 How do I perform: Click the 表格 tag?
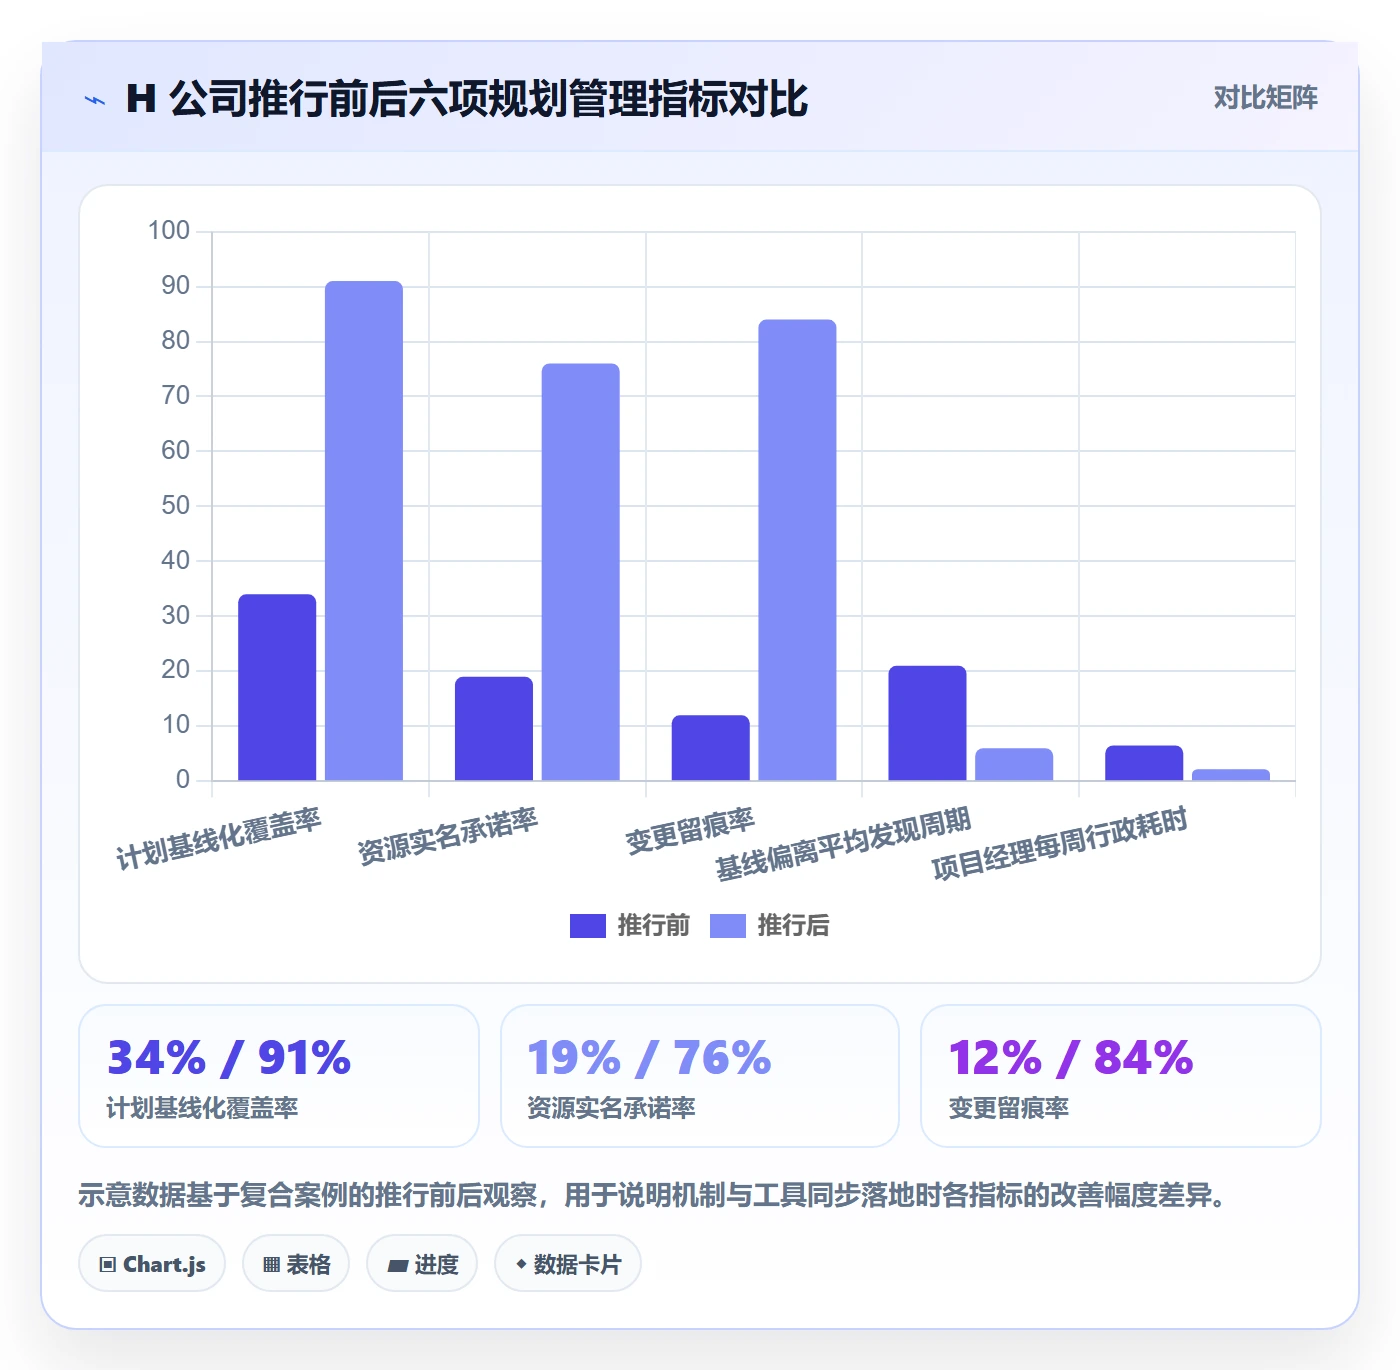point(296,1264)
